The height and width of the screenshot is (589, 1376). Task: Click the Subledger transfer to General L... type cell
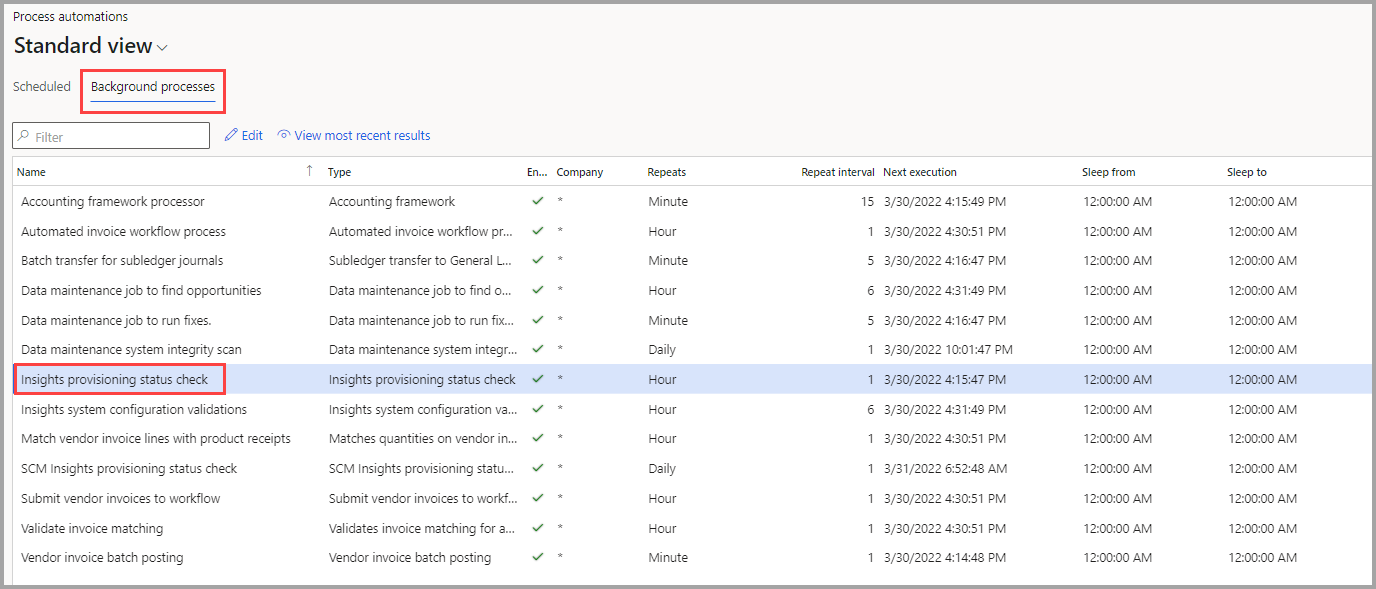(420, 260)
